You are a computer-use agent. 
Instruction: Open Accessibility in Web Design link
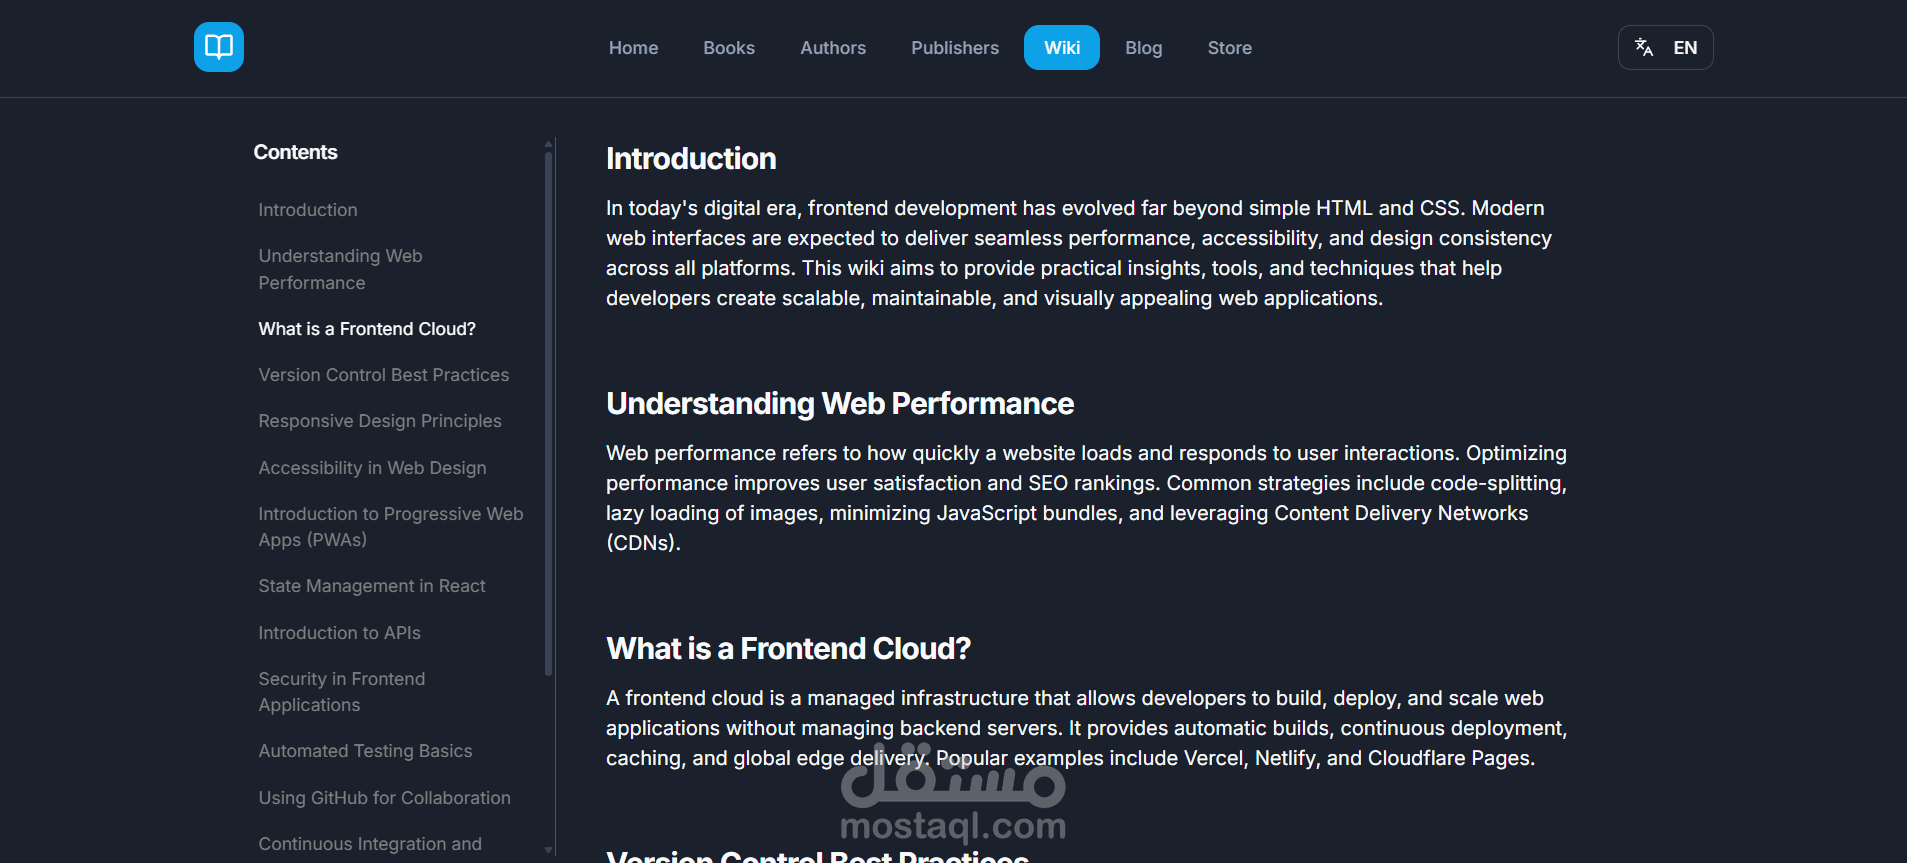point(372,468)
